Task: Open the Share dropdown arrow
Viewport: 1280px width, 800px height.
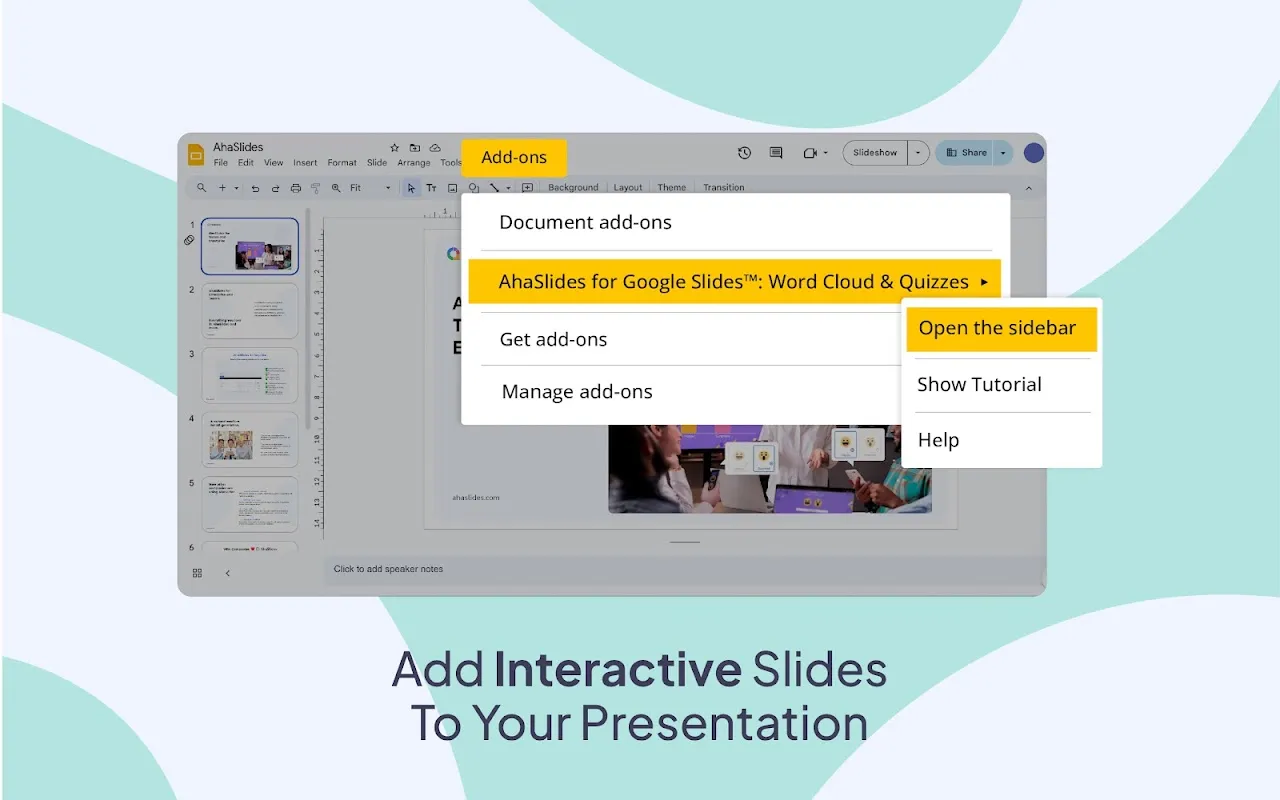Action: [1003, 152]
